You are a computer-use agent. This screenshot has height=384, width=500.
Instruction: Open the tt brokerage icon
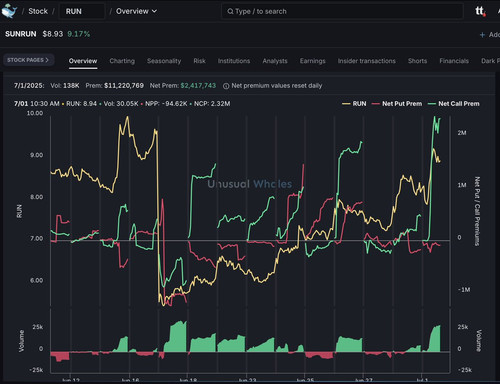(x=480, y=11)
